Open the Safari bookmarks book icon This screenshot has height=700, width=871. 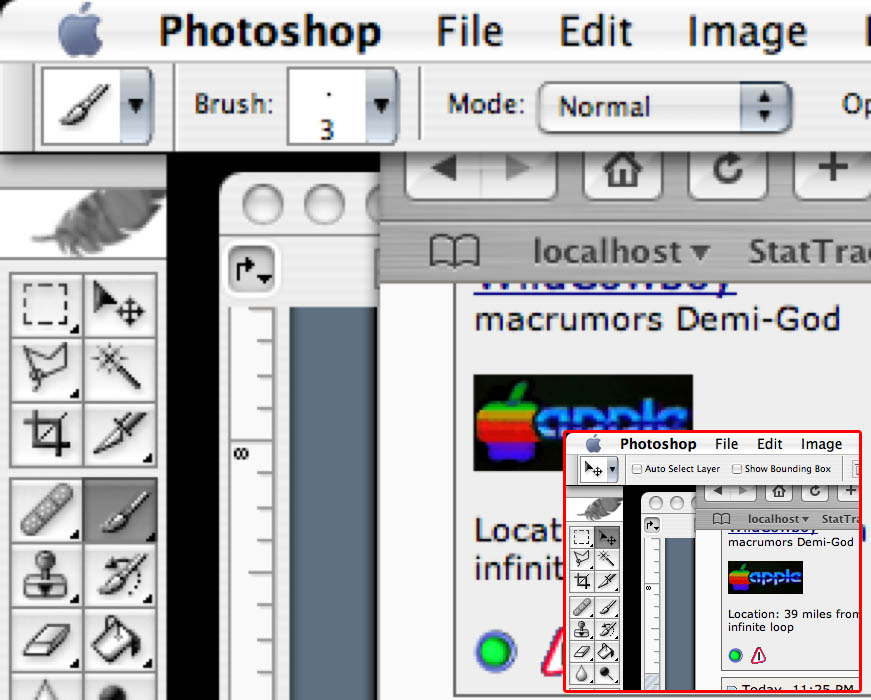pyautogui.click(x=454, y=252)
